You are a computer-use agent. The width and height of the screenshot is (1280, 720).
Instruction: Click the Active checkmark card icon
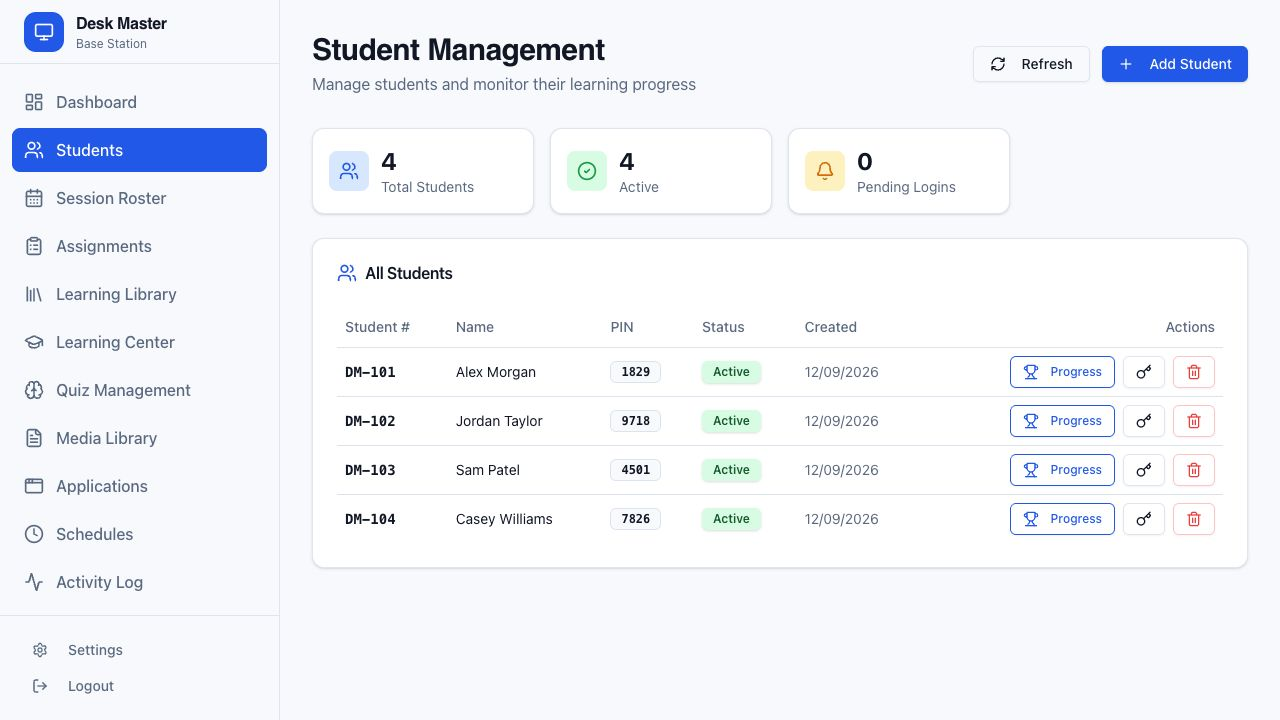pyautogui.click(x=587, y=171)
